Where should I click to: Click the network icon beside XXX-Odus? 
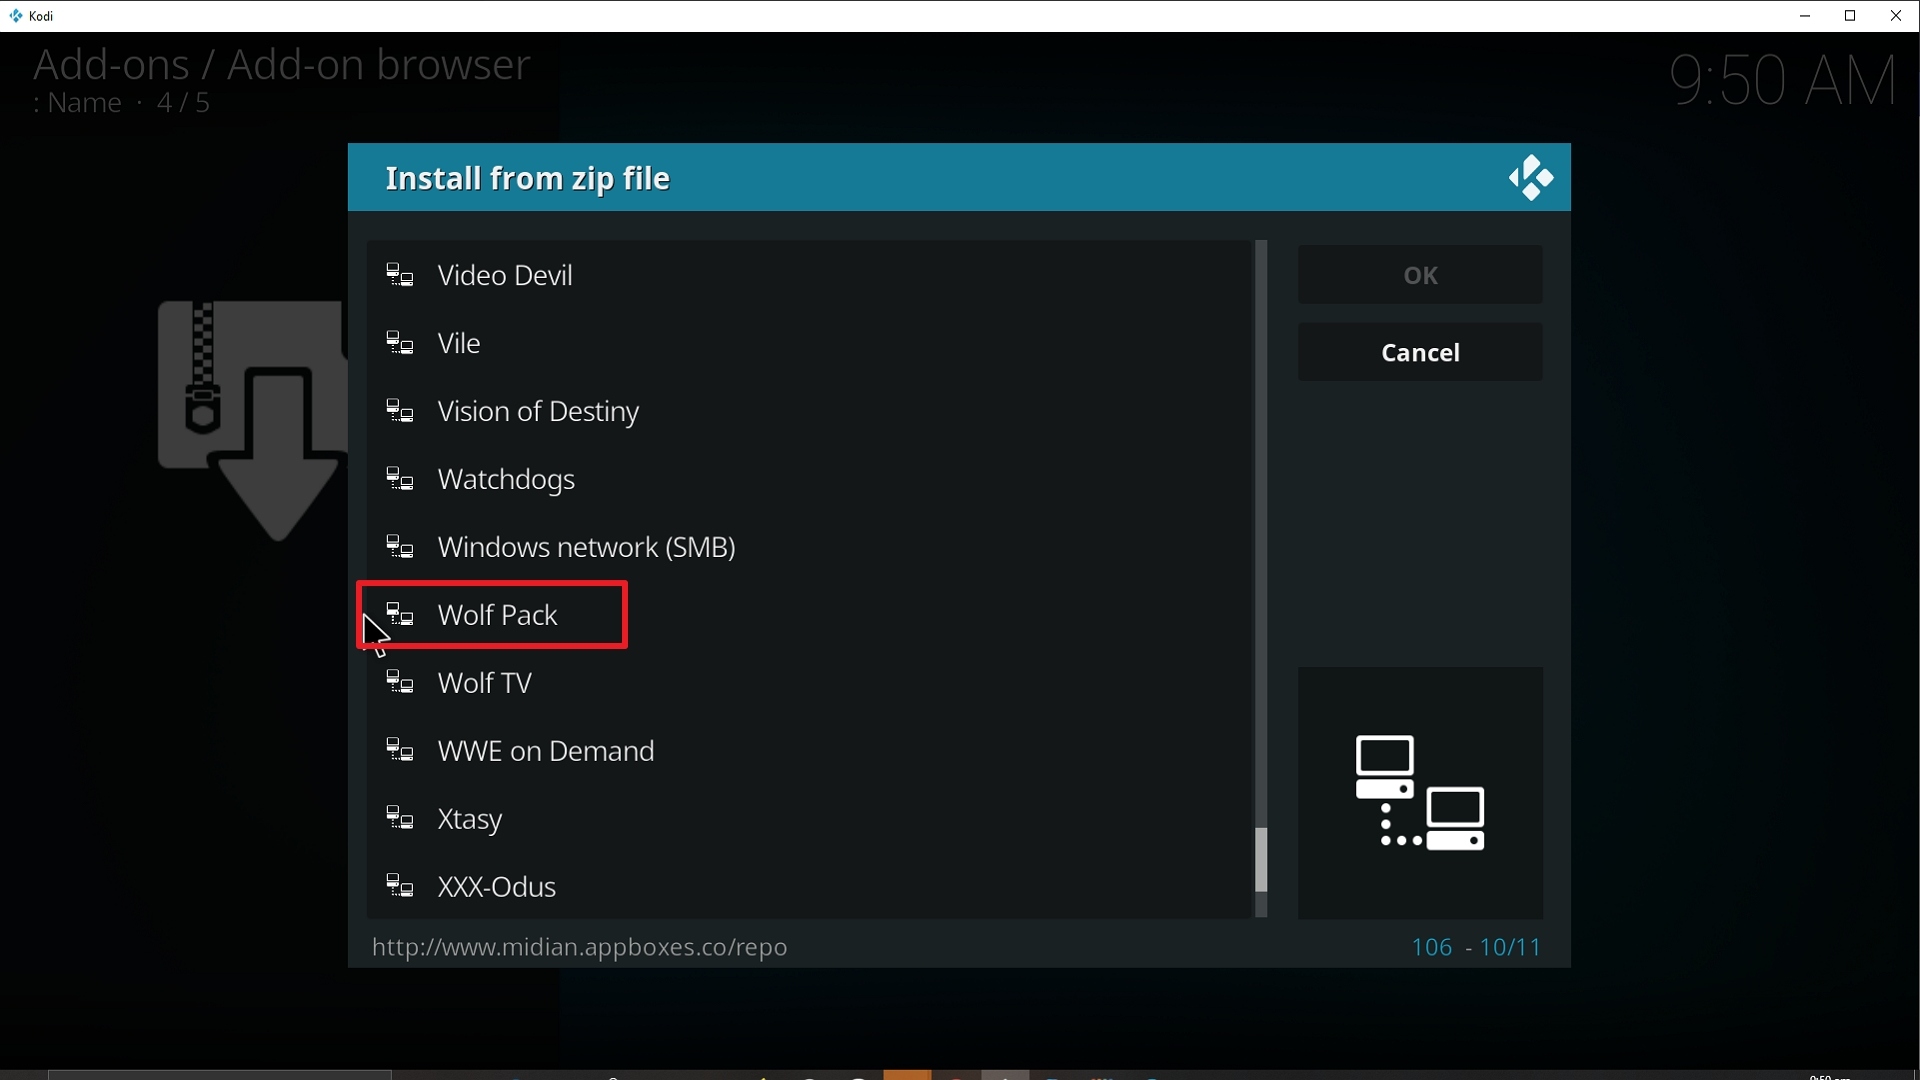pos(400,887)
